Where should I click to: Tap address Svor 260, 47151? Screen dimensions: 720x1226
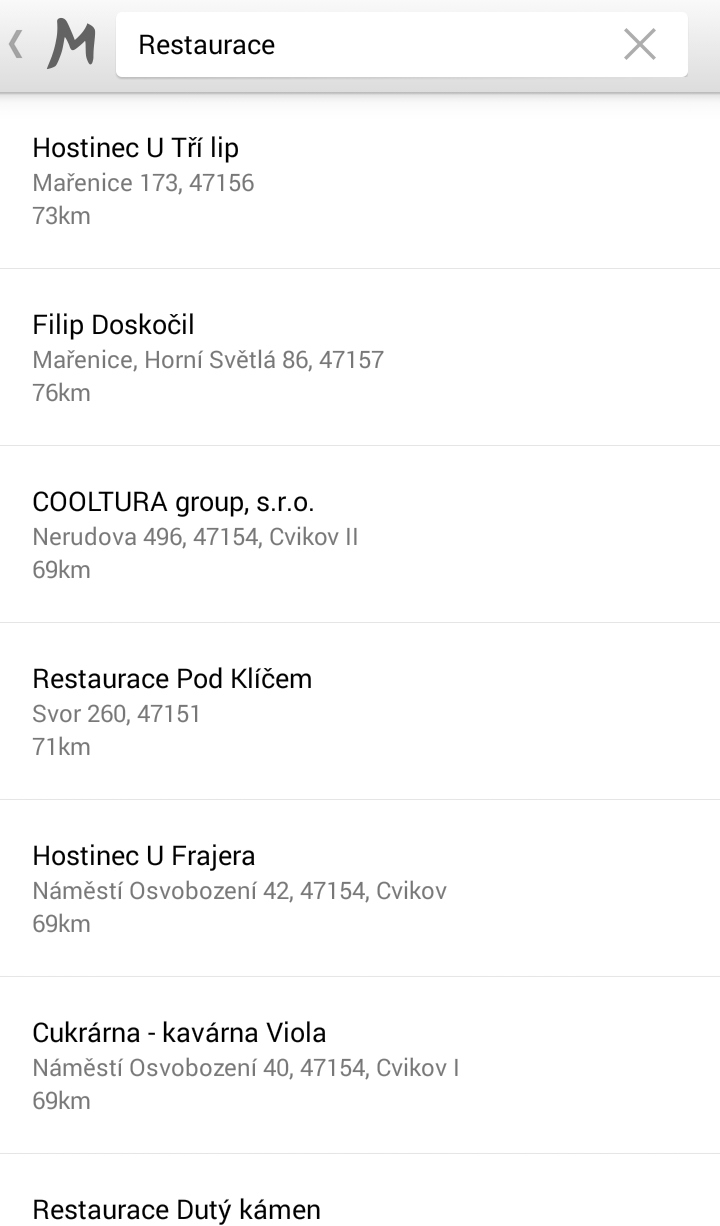coord(116,714)
